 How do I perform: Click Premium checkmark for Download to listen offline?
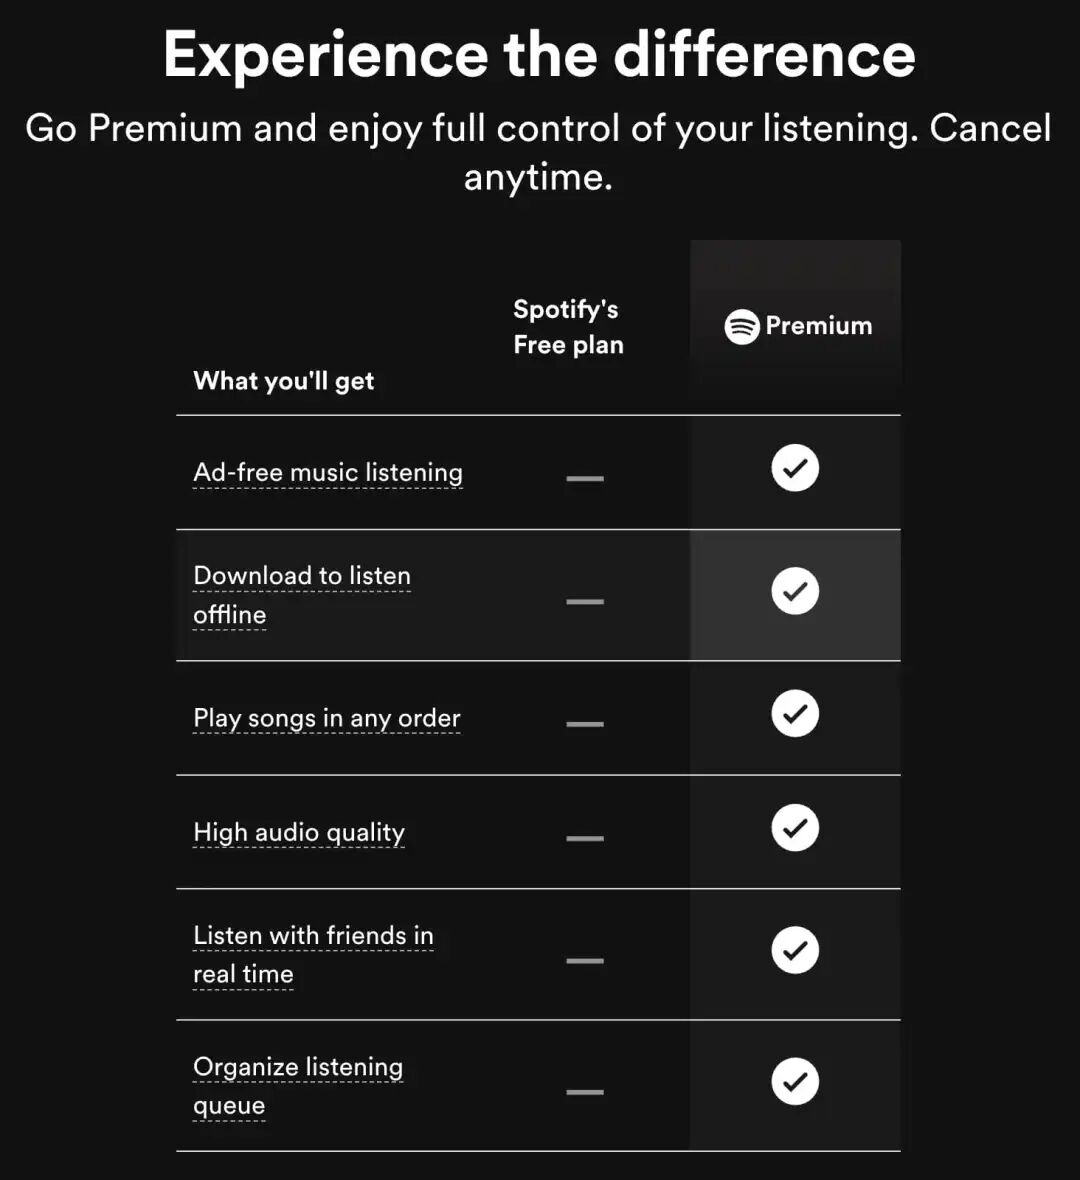point(795,591)
